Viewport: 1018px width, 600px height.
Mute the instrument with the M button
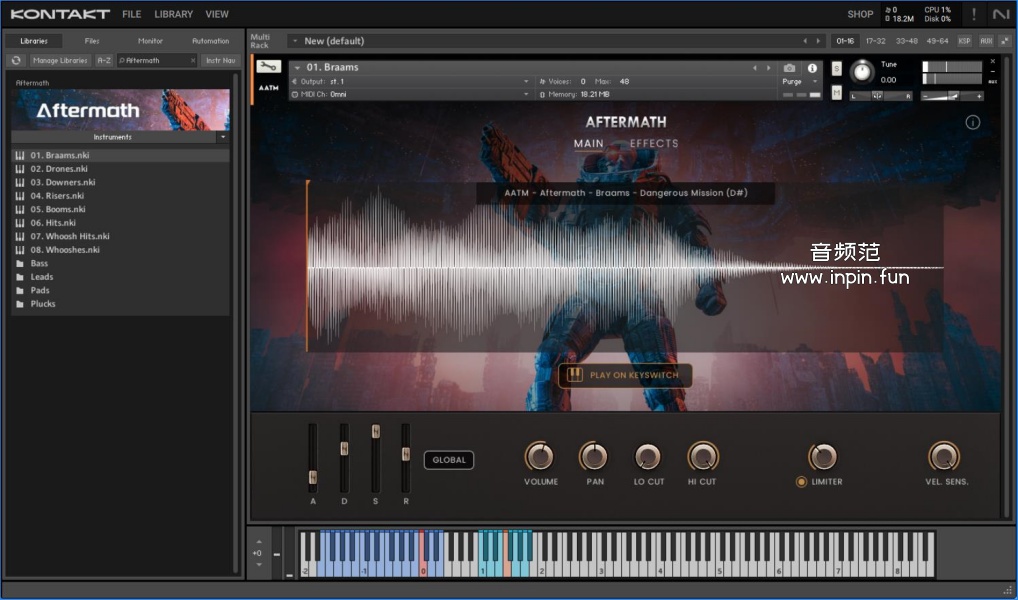point(837,92)
